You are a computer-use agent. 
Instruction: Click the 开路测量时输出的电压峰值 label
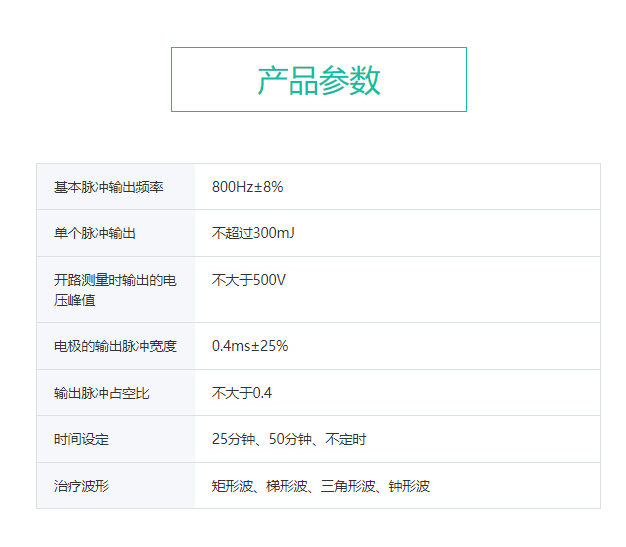[x=115, y=289]
